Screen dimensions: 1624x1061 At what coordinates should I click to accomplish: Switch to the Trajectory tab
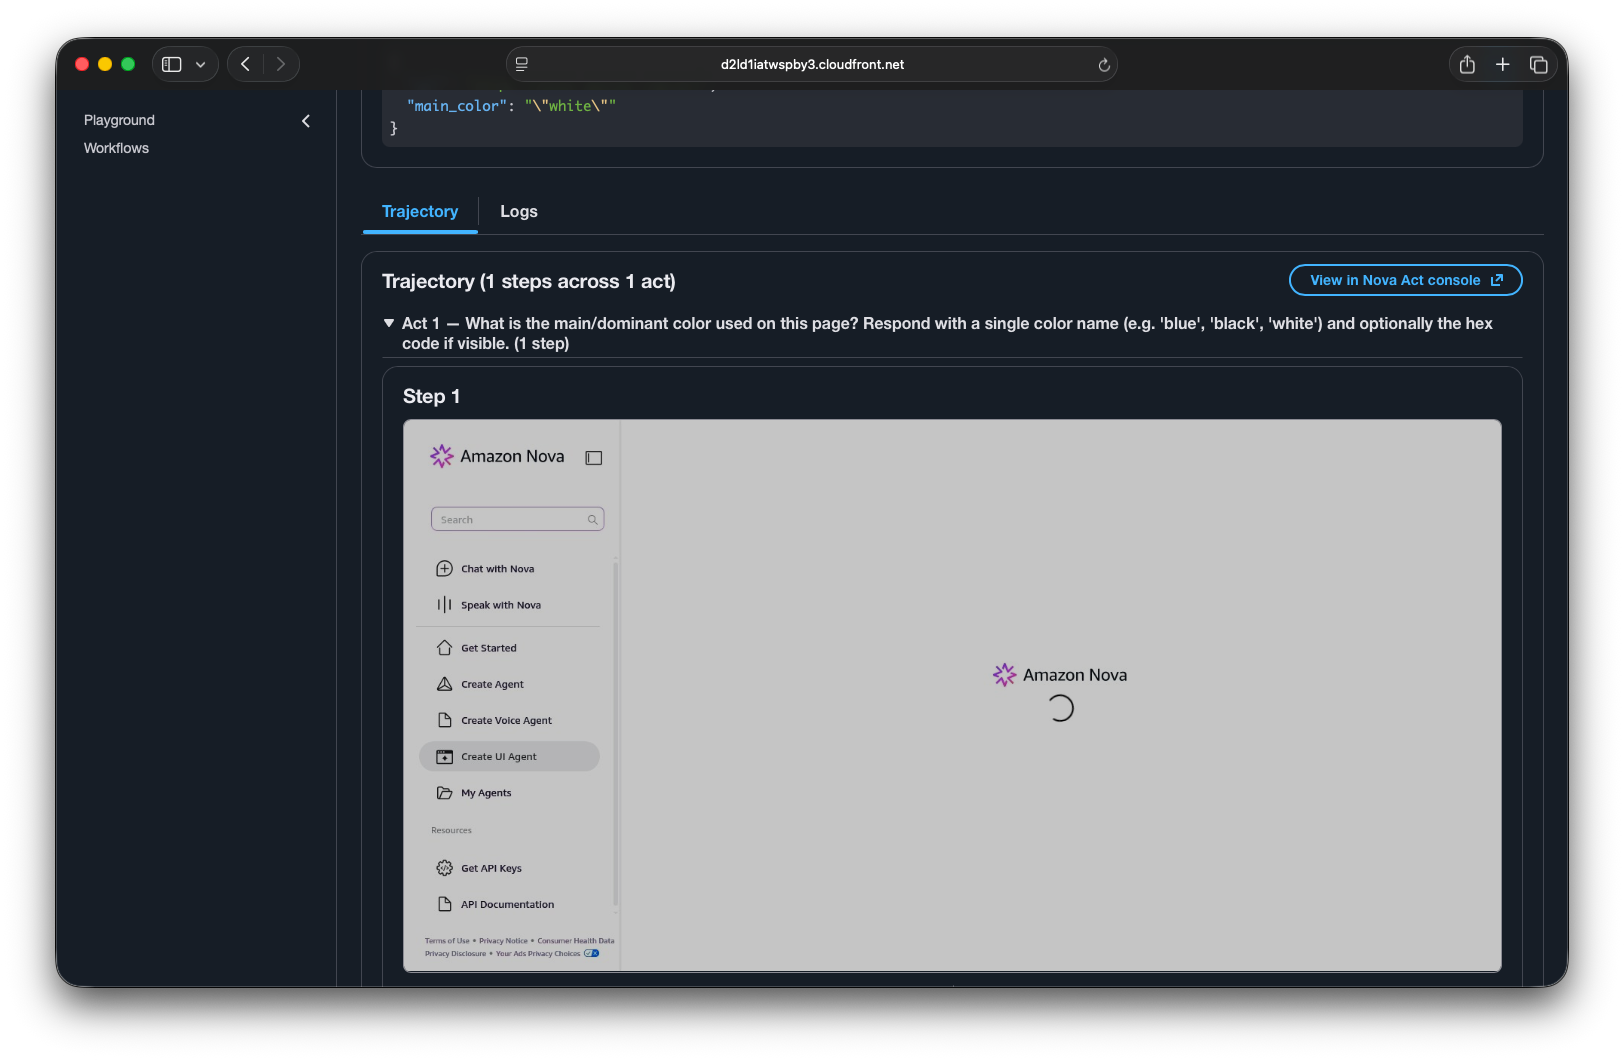tap(420, 212)
